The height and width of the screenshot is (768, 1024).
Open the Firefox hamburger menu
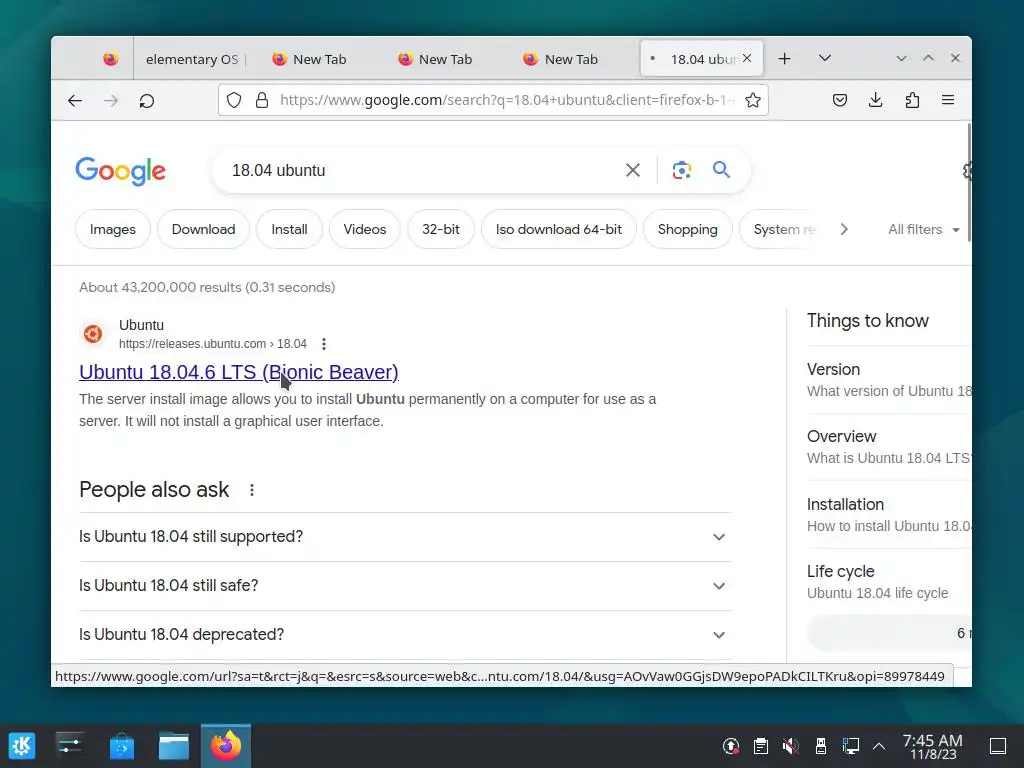click(948, 100)
